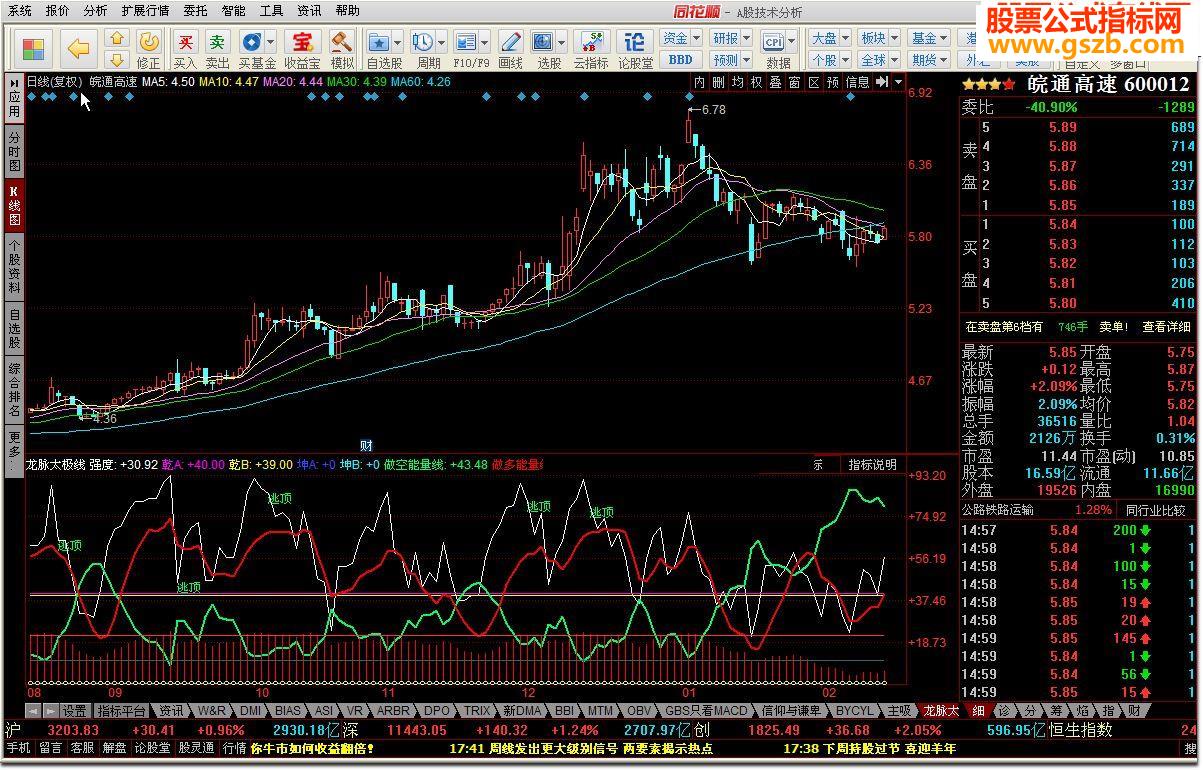1203x770 pixels.
Task: Click the 设置 button in indicator bar
Action: (74, 711)
